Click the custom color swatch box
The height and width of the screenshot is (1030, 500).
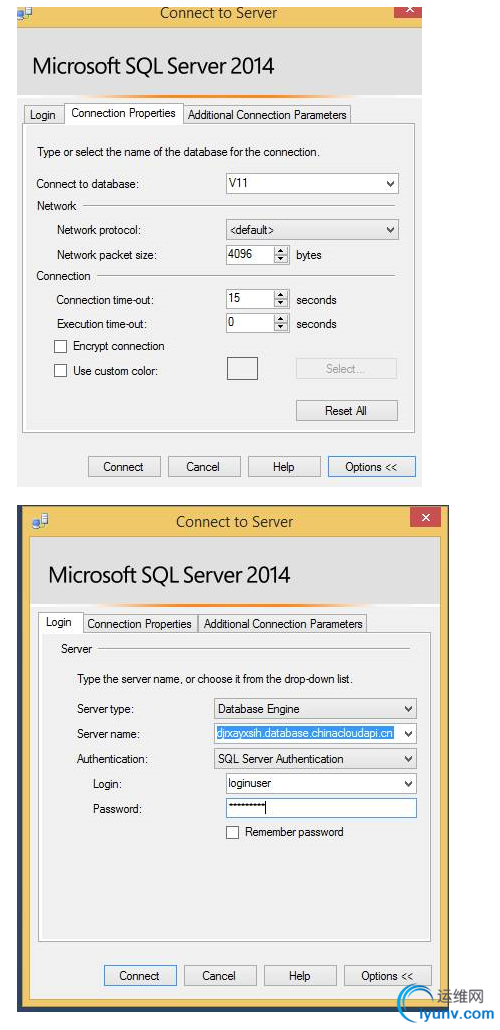coord(242,369)
